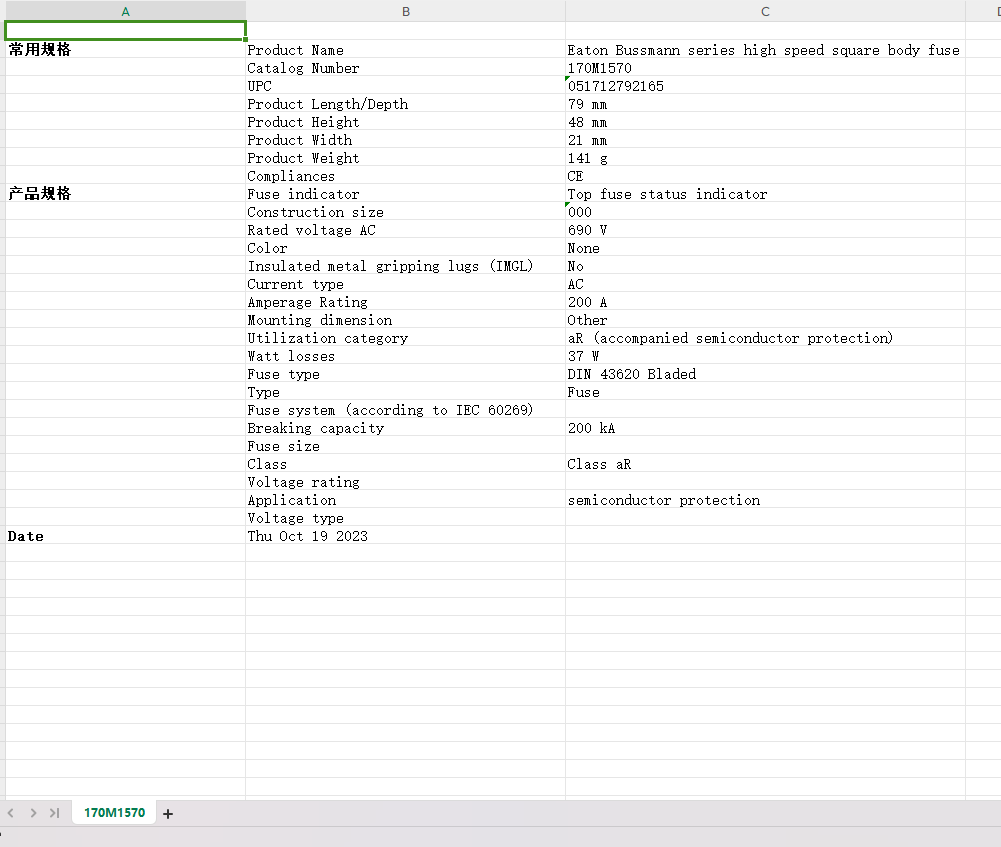Select the 051712792165 UPC value
The width and height of the screenshot is (1001, 847).
(x=765, y=86)
